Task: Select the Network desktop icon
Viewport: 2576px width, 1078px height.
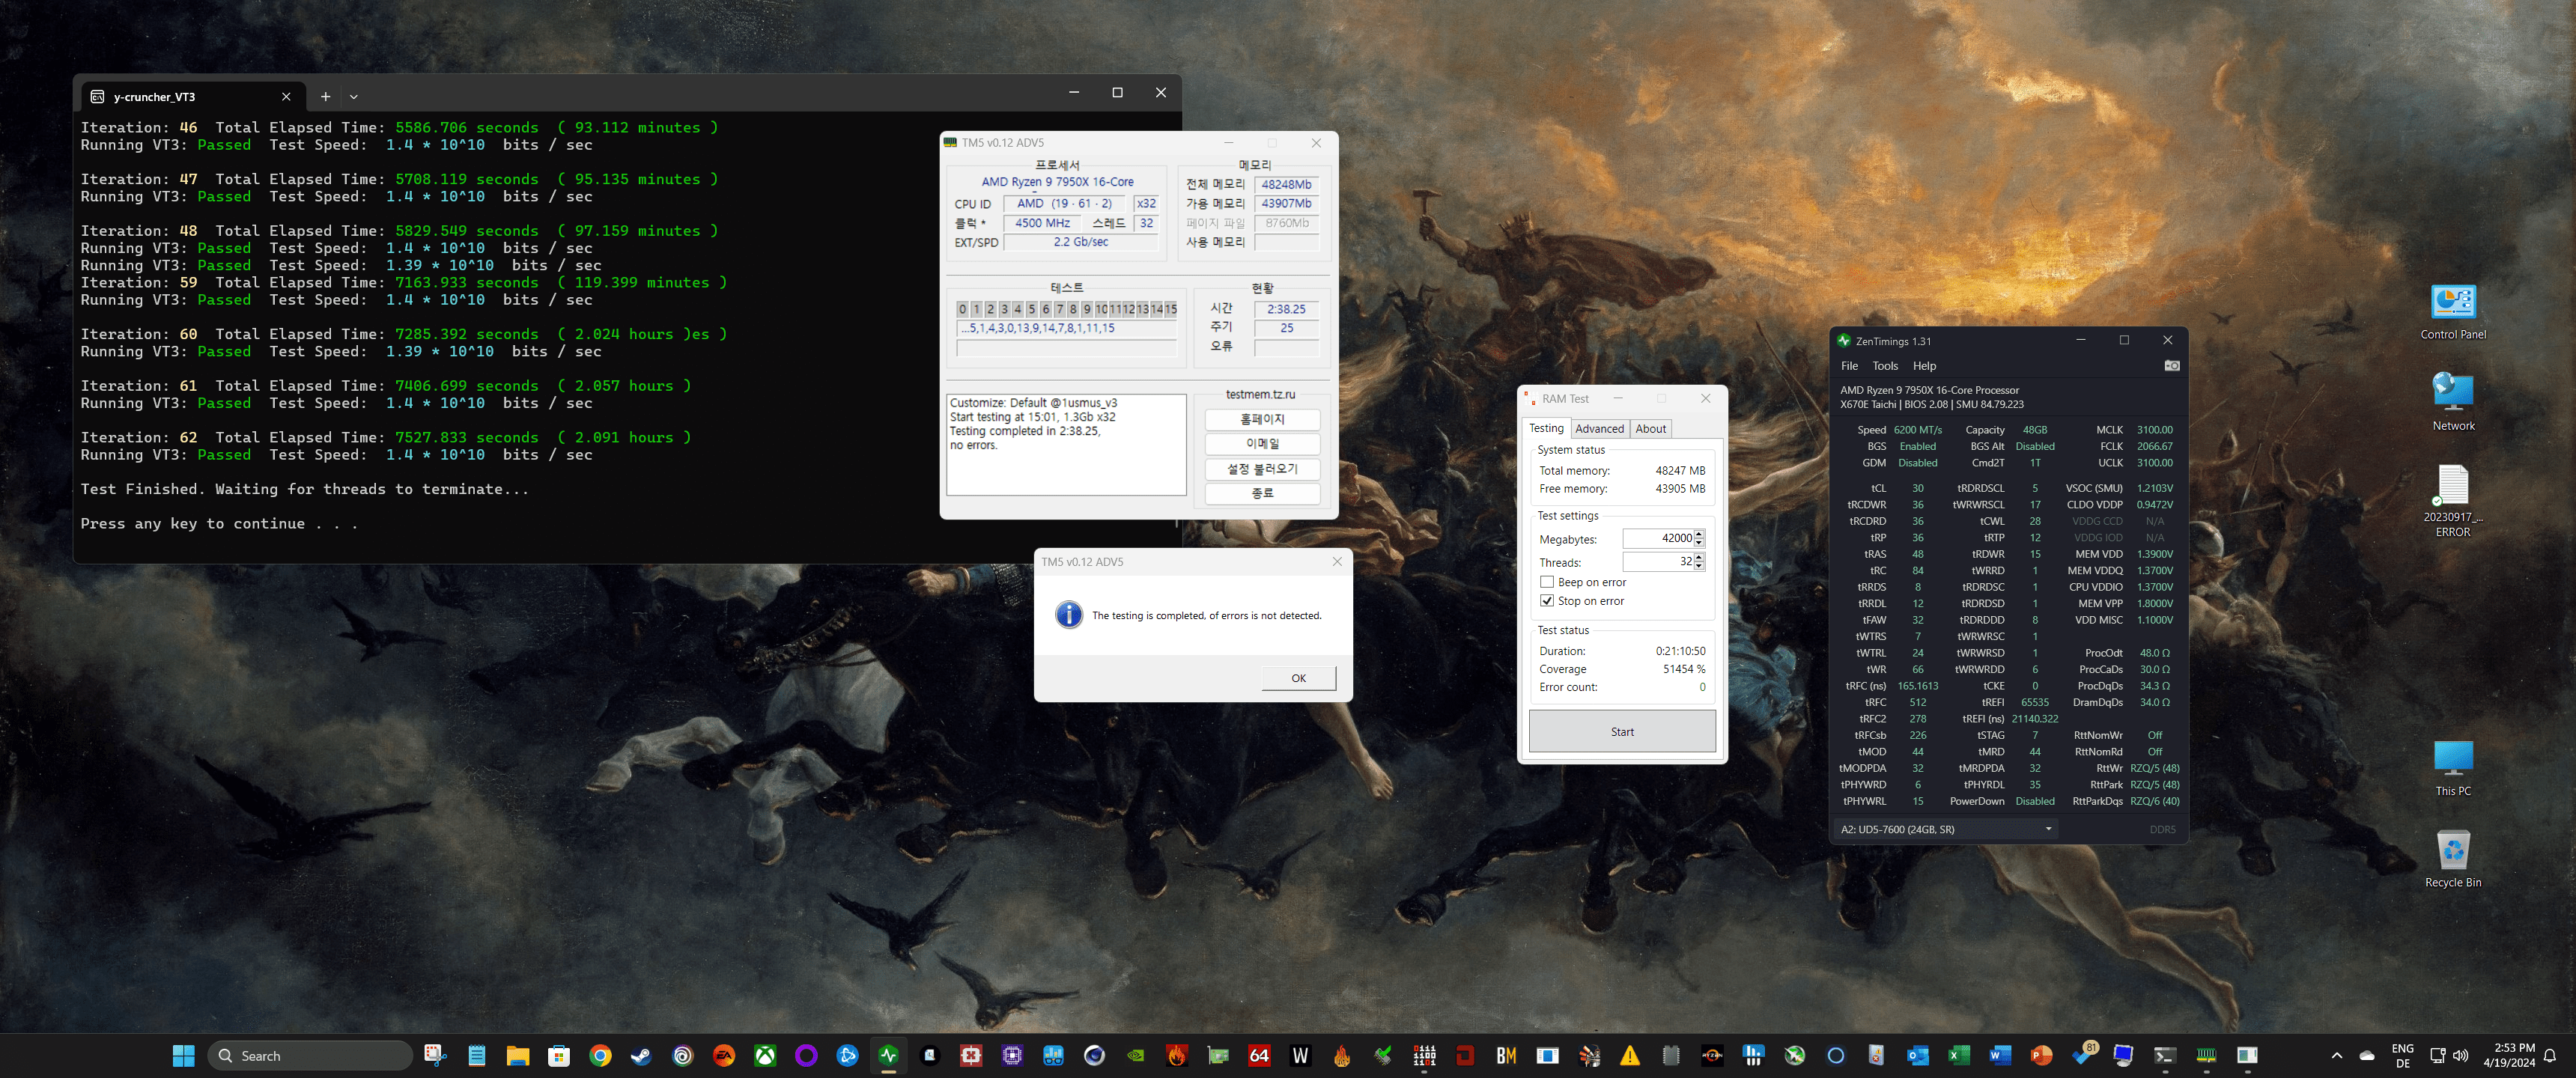Action: (x=2452, y=402)
